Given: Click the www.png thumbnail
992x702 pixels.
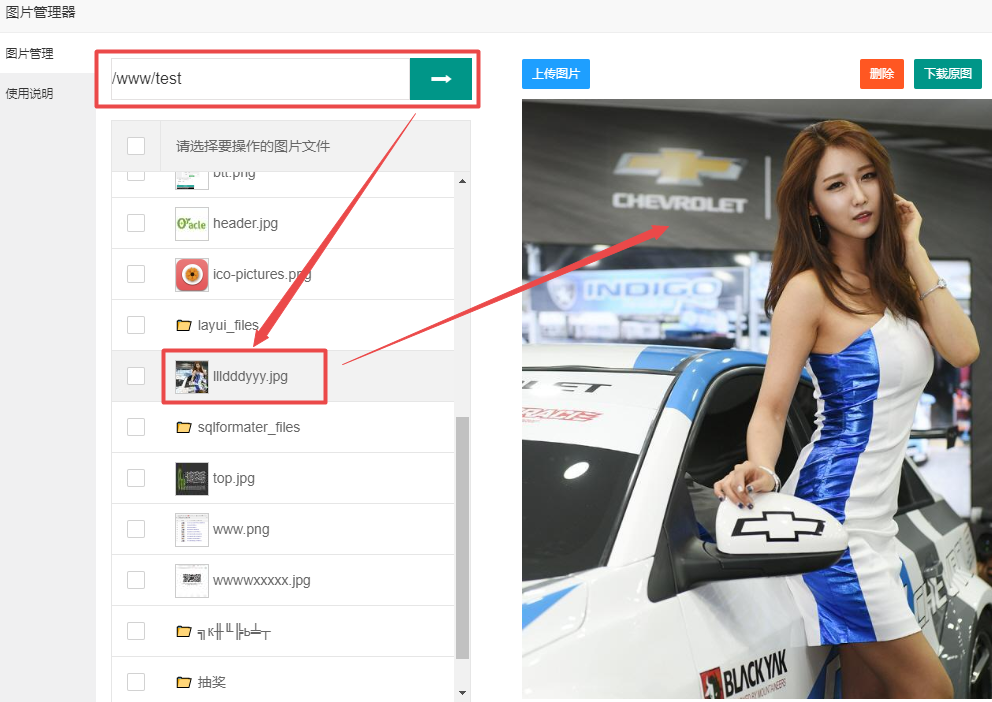Looking at the screenshot, I should [192, 529].
